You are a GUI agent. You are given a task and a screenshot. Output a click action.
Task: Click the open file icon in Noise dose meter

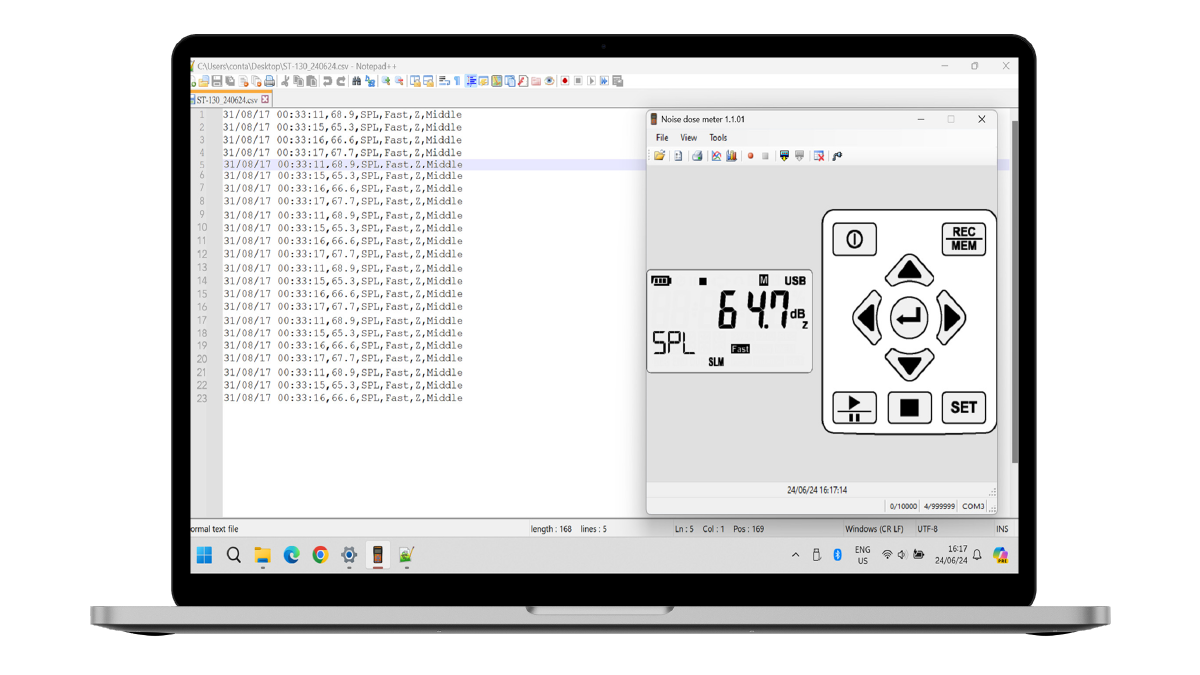(x=660, y=156)
